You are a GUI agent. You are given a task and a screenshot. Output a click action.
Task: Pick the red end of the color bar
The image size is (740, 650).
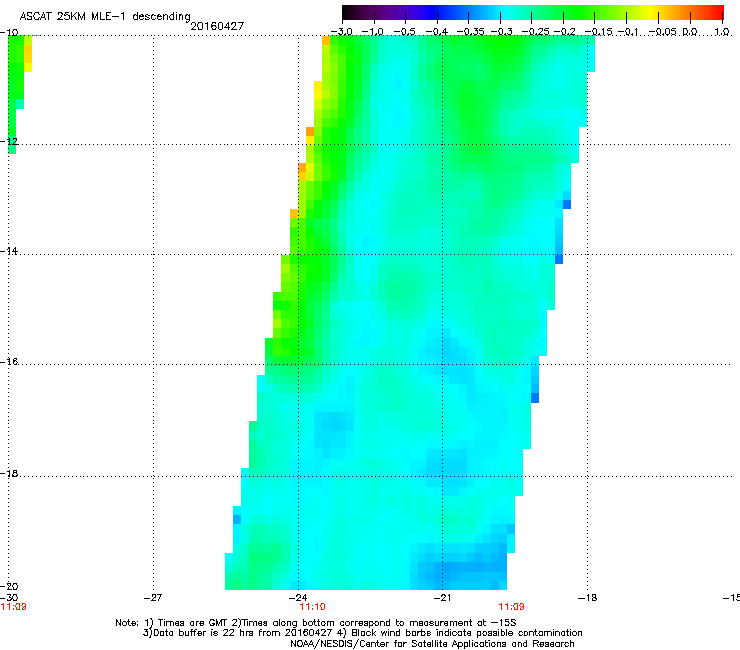click(717, 12)
